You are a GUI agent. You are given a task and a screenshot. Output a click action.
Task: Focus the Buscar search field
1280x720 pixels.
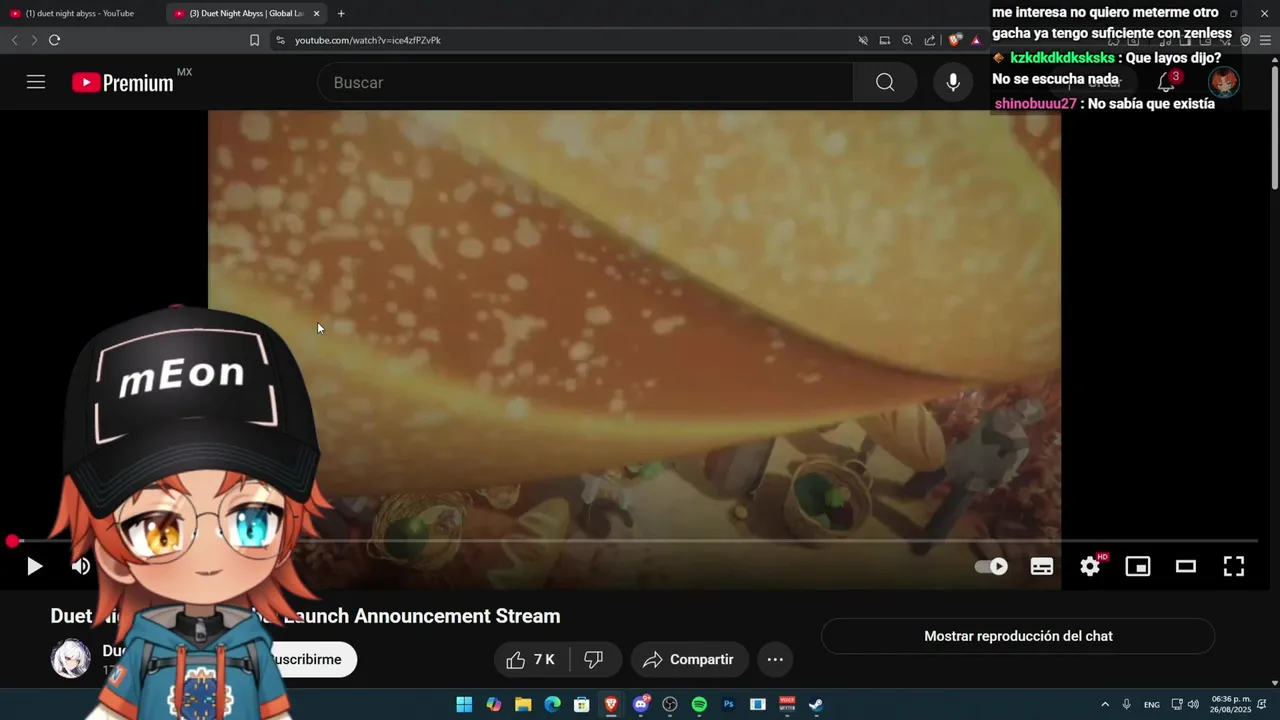click(585, 82)
